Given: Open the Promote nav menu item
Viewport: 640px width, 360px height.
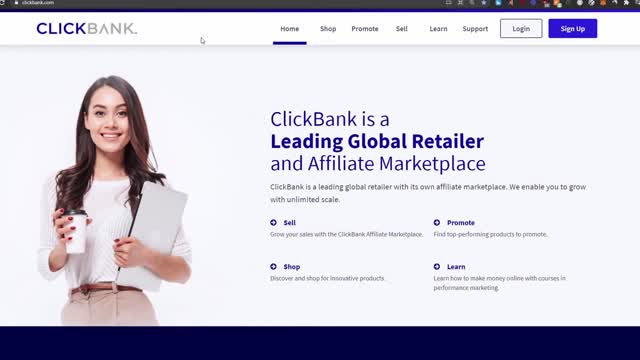Looking at the screenshot, I should [x=364, y=29].
